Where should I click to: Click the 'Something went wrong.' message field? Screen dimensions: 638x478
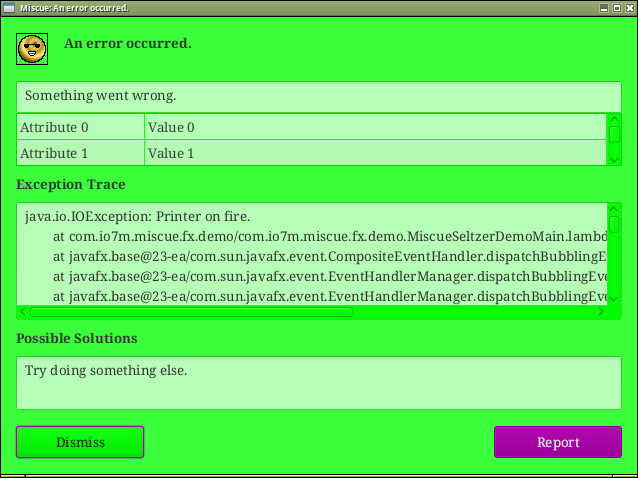click(319, 96)
